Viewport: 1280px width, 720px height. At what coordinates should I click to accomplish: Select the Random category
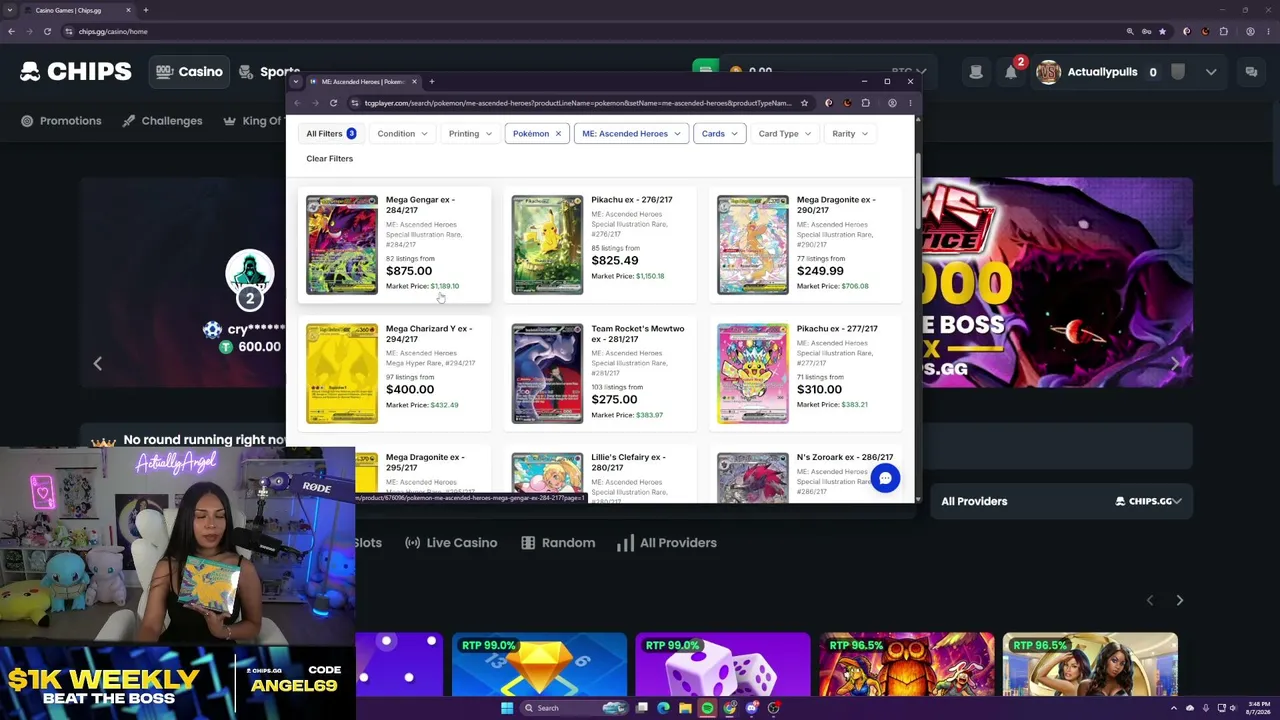coord(558,543)
